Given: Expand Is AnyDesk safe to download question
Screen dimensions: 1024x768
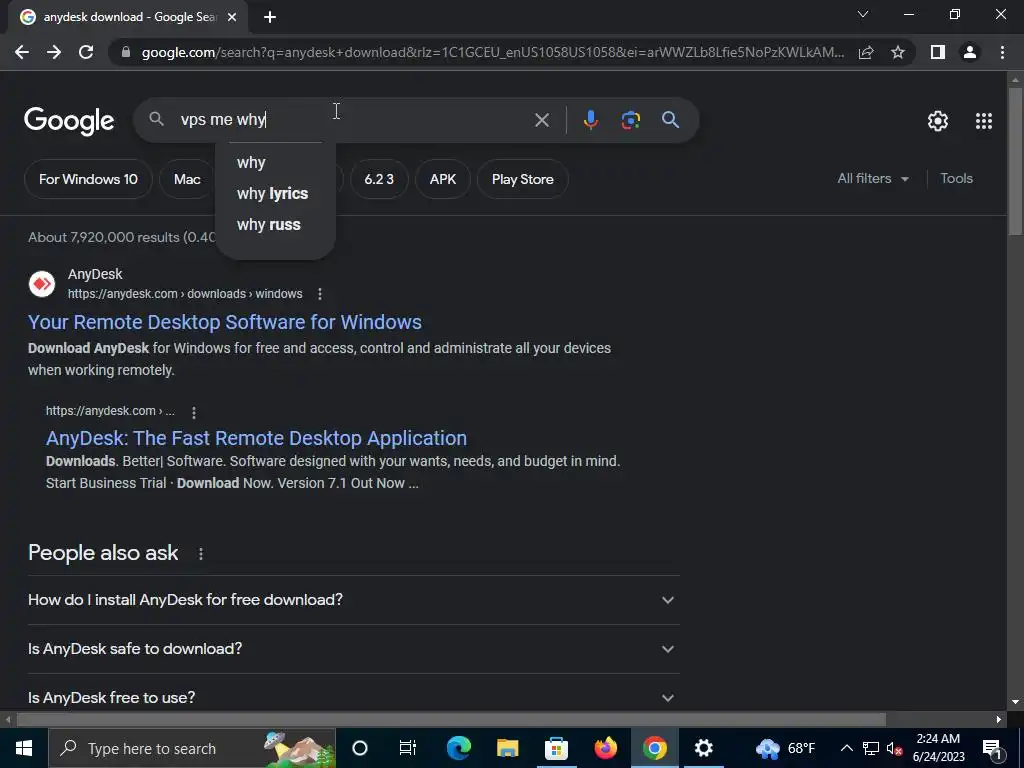Looking at the screenshot, I should [x=353, y=648].
